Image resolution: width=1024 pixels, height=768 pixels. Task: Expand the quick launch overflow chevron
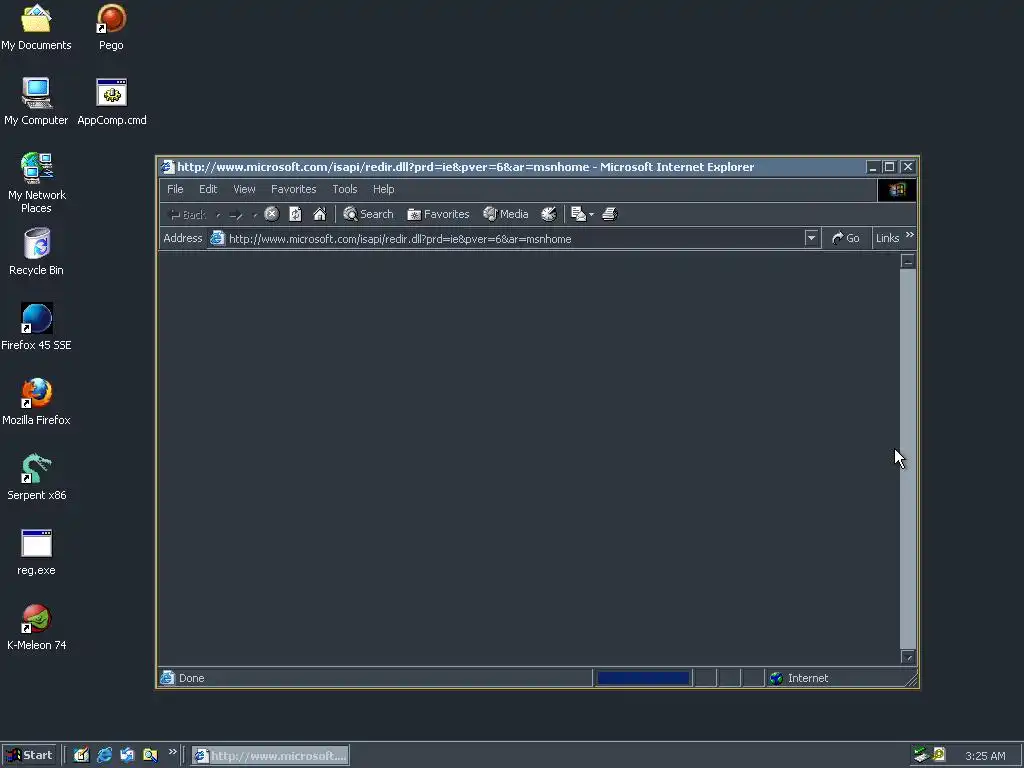(172, 752)
